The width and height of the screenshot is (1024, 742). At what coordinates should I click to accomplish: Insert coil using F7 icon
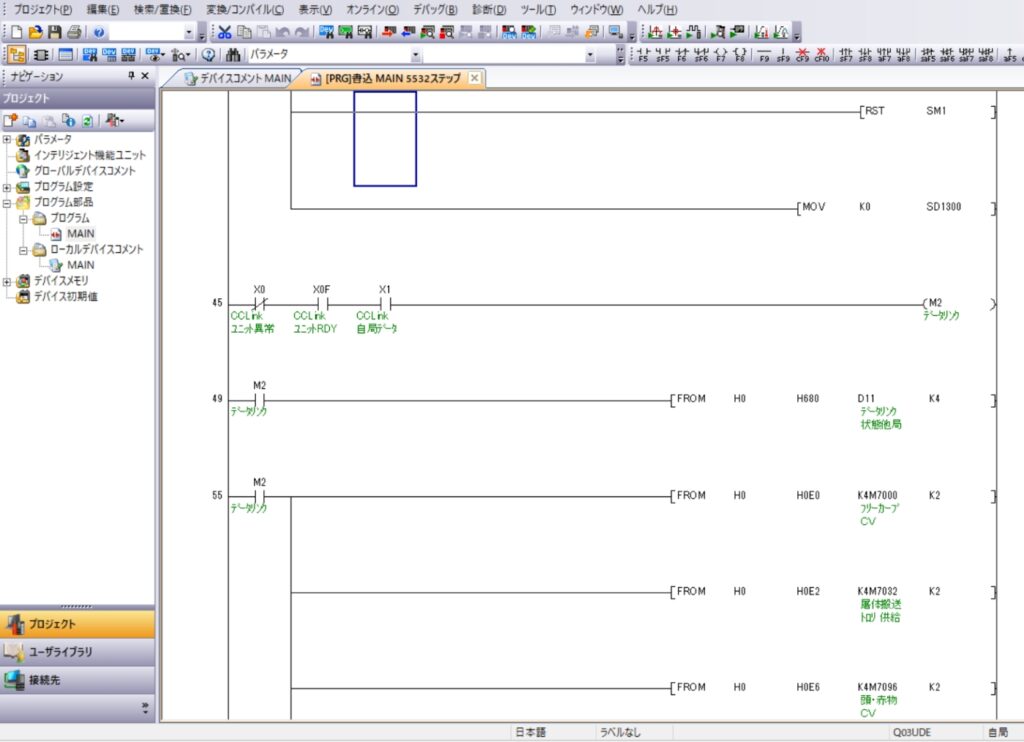point(720,55)
